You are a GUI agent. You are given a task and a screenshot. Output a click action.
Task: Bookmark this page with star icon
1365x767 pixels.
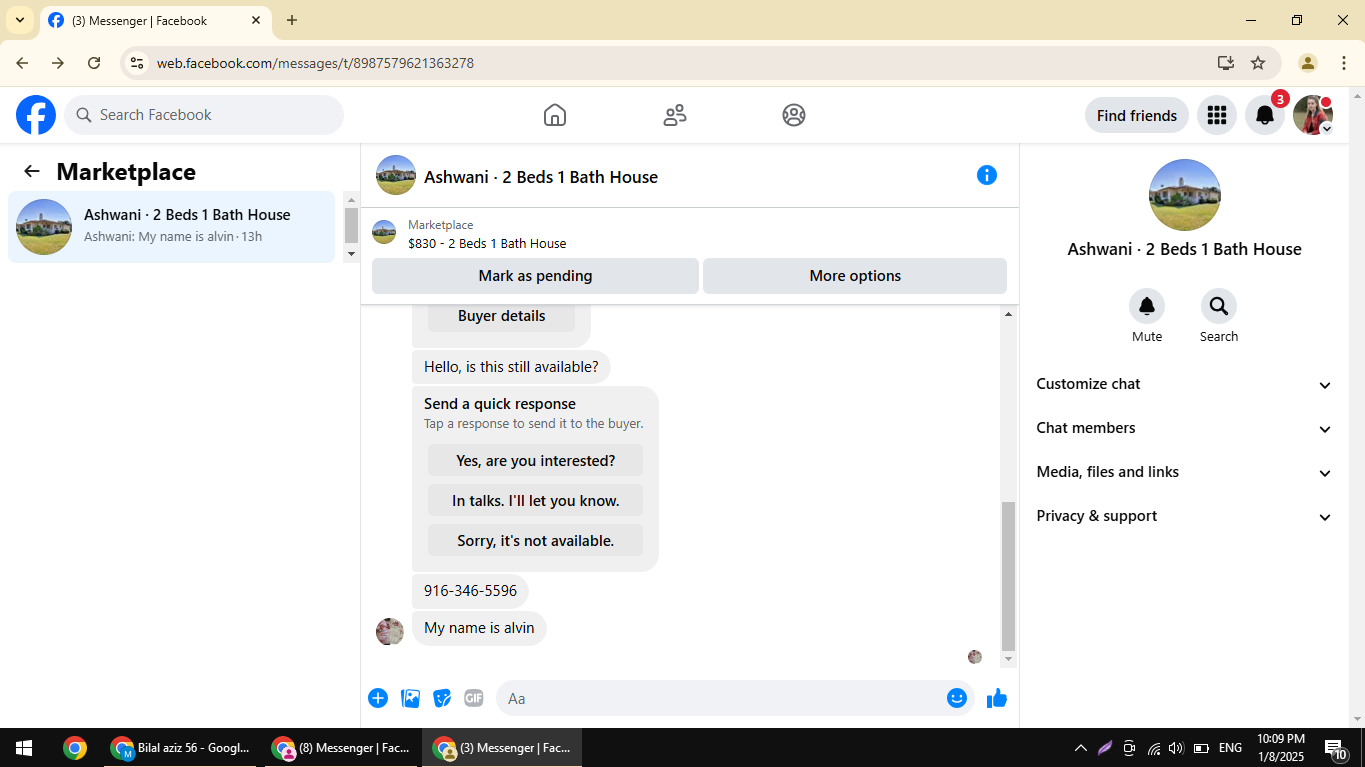tap(1258, 63)
